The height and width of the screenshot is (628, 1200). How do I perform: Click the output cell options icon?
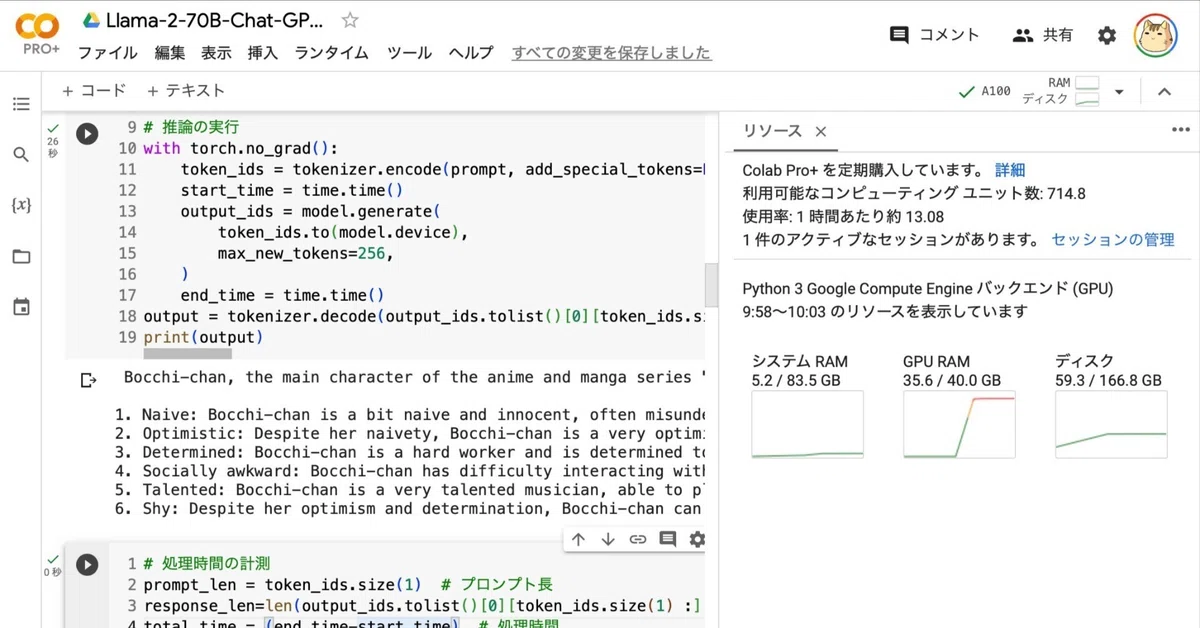click(x=88, y=380)
